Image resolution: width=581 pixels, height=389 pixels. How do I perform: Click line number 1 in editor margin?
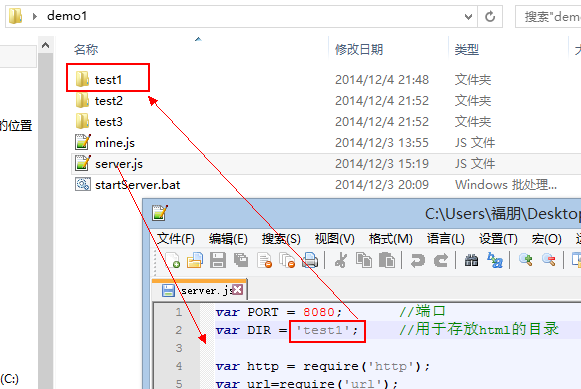point(179,312)
